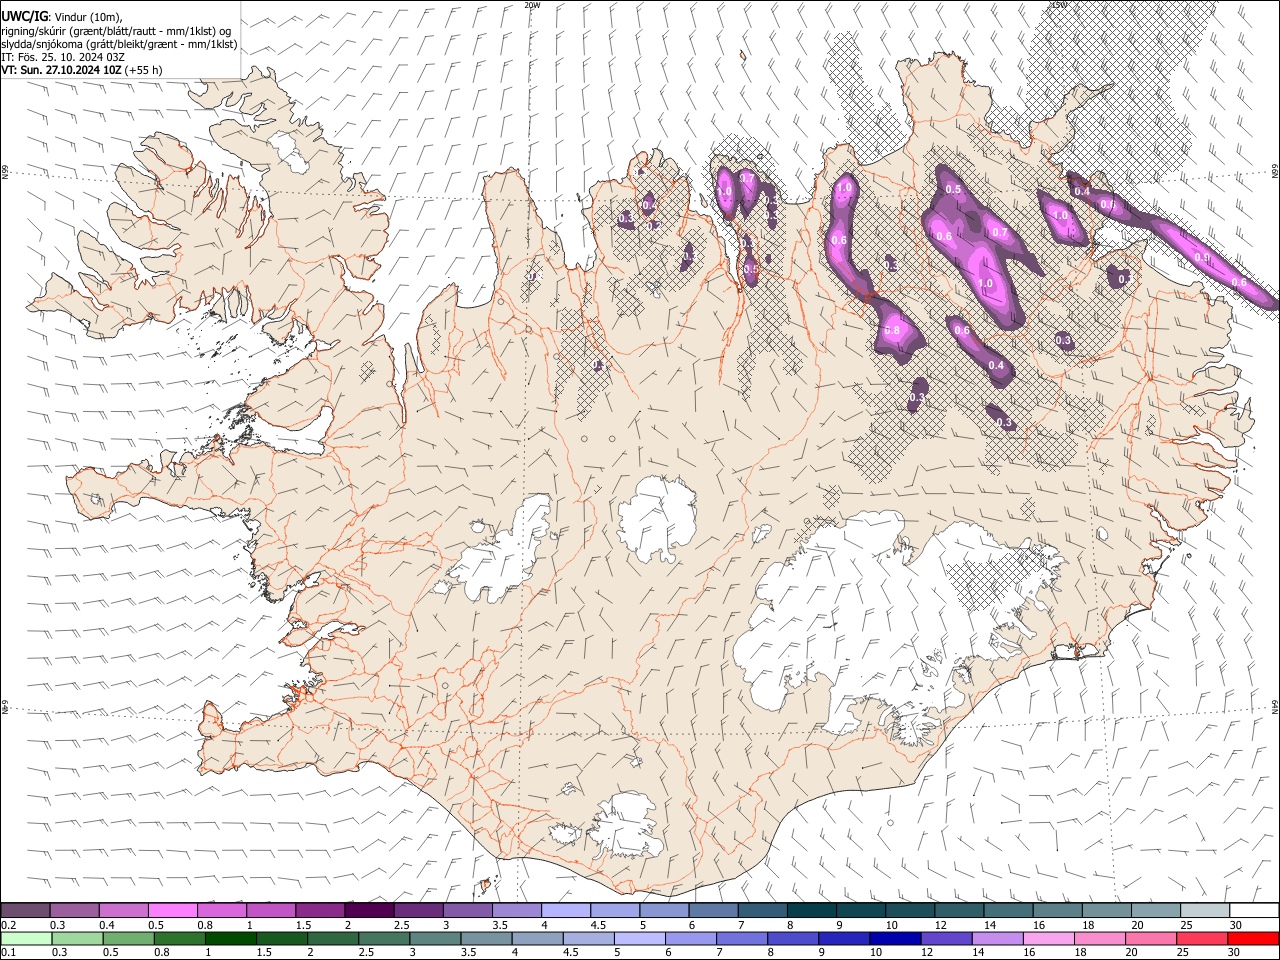
Task: Pick the upper legend swatch labeled 14
Action: point(1009,910)
